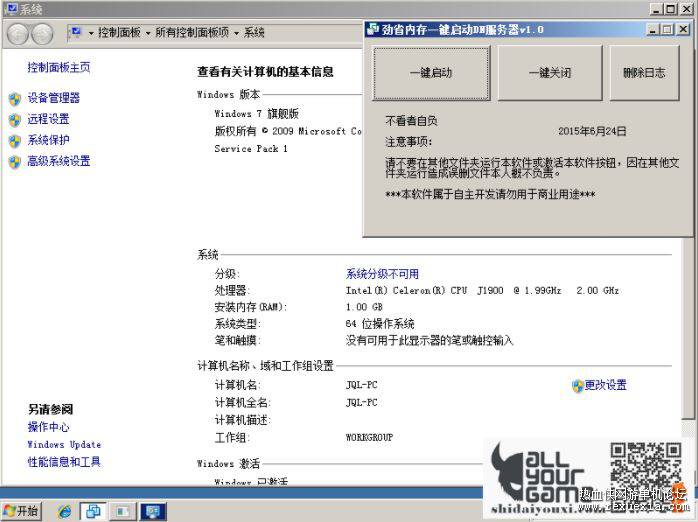Select processor text Intel(R) Celeron(R) CPU J1900
The image size is (698, 522).
pos(425,291)
